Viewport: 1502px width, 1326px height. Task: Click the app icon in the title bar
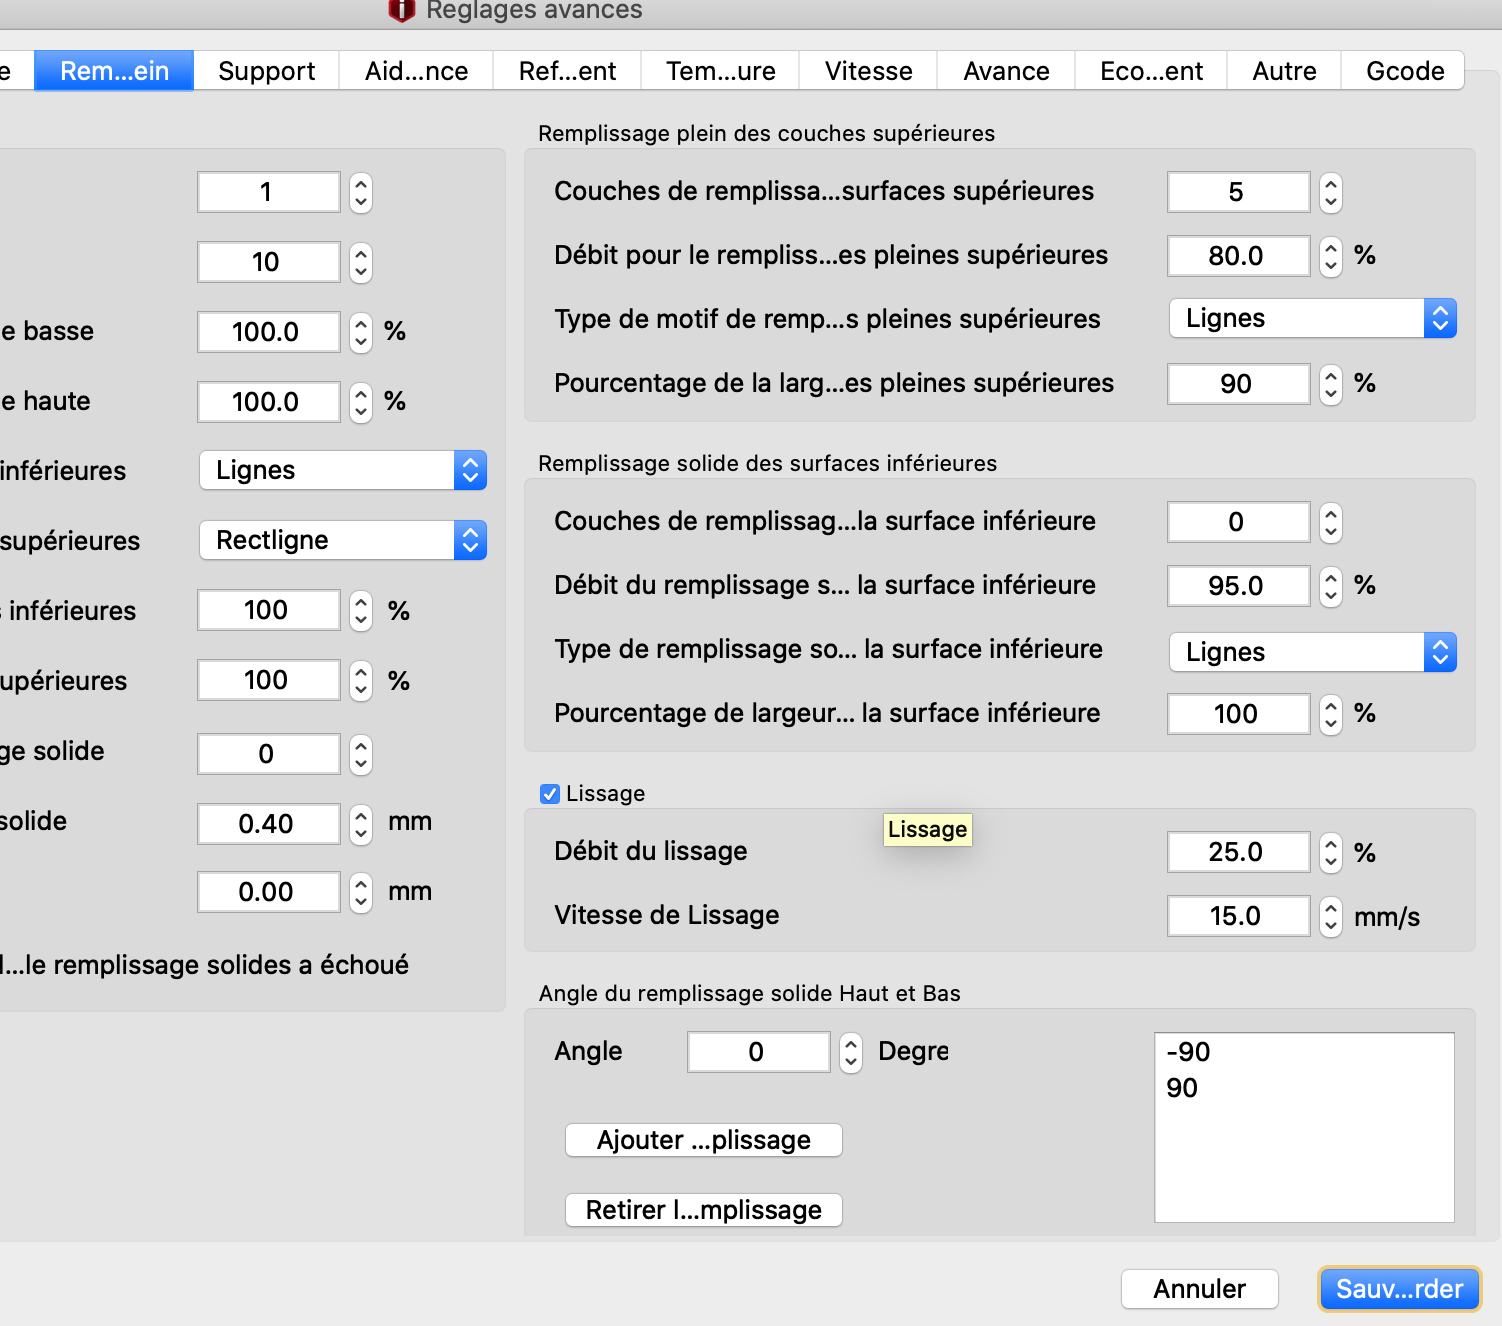click(401, 10)
